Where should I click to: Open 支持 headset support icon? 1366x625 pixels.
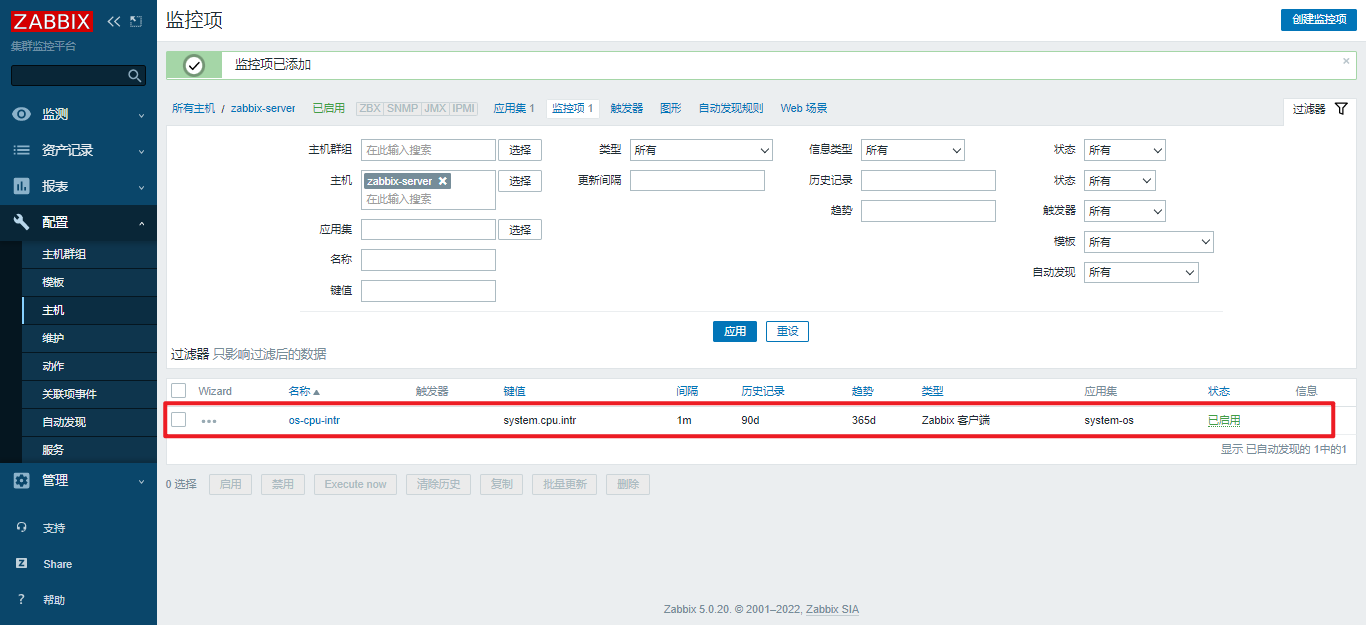tap(21, 528)
